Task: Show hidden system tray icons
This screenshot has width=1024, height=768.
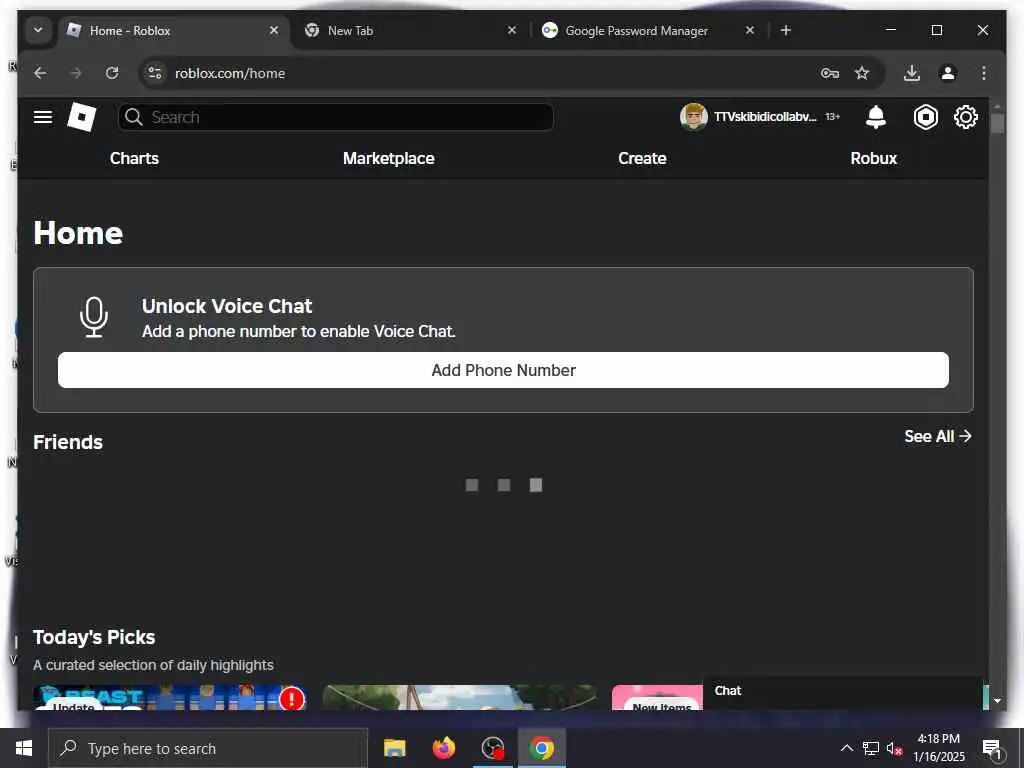Action: click(846, 748)
